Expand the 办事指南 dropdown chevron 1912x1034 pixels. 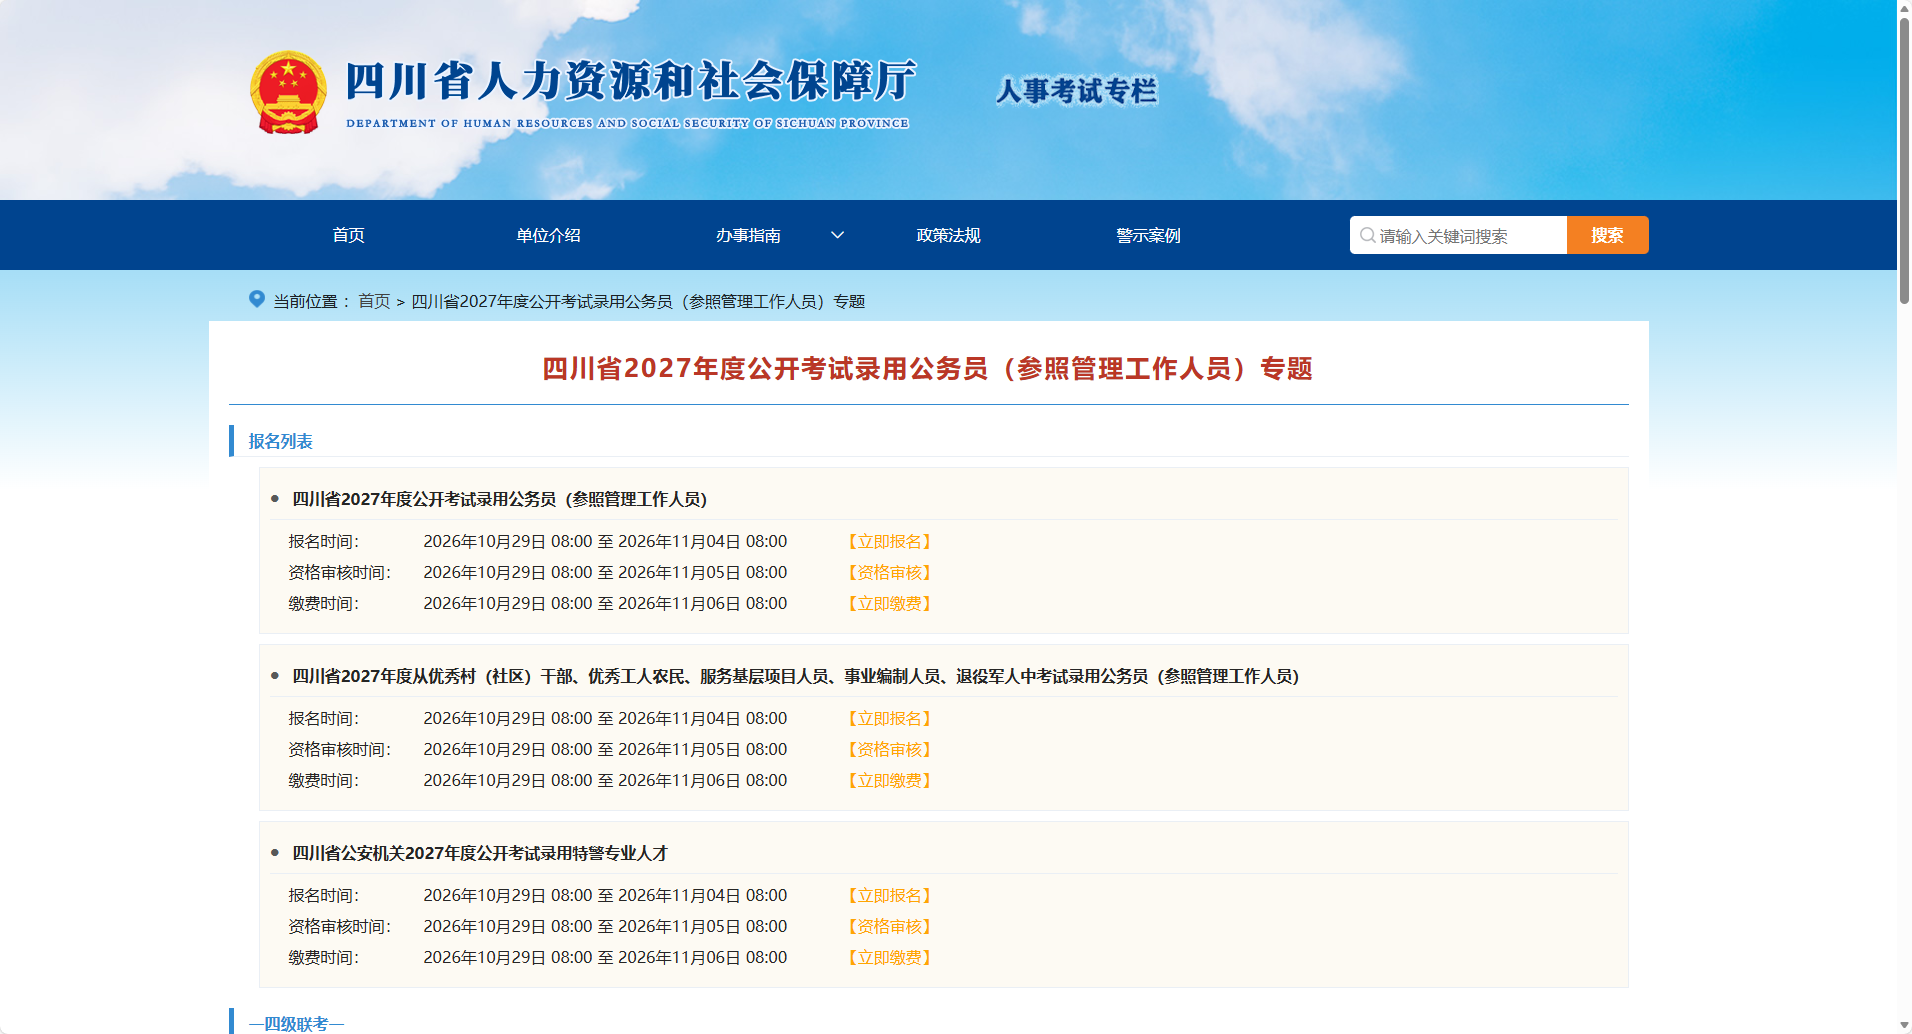tap(837, 235)
